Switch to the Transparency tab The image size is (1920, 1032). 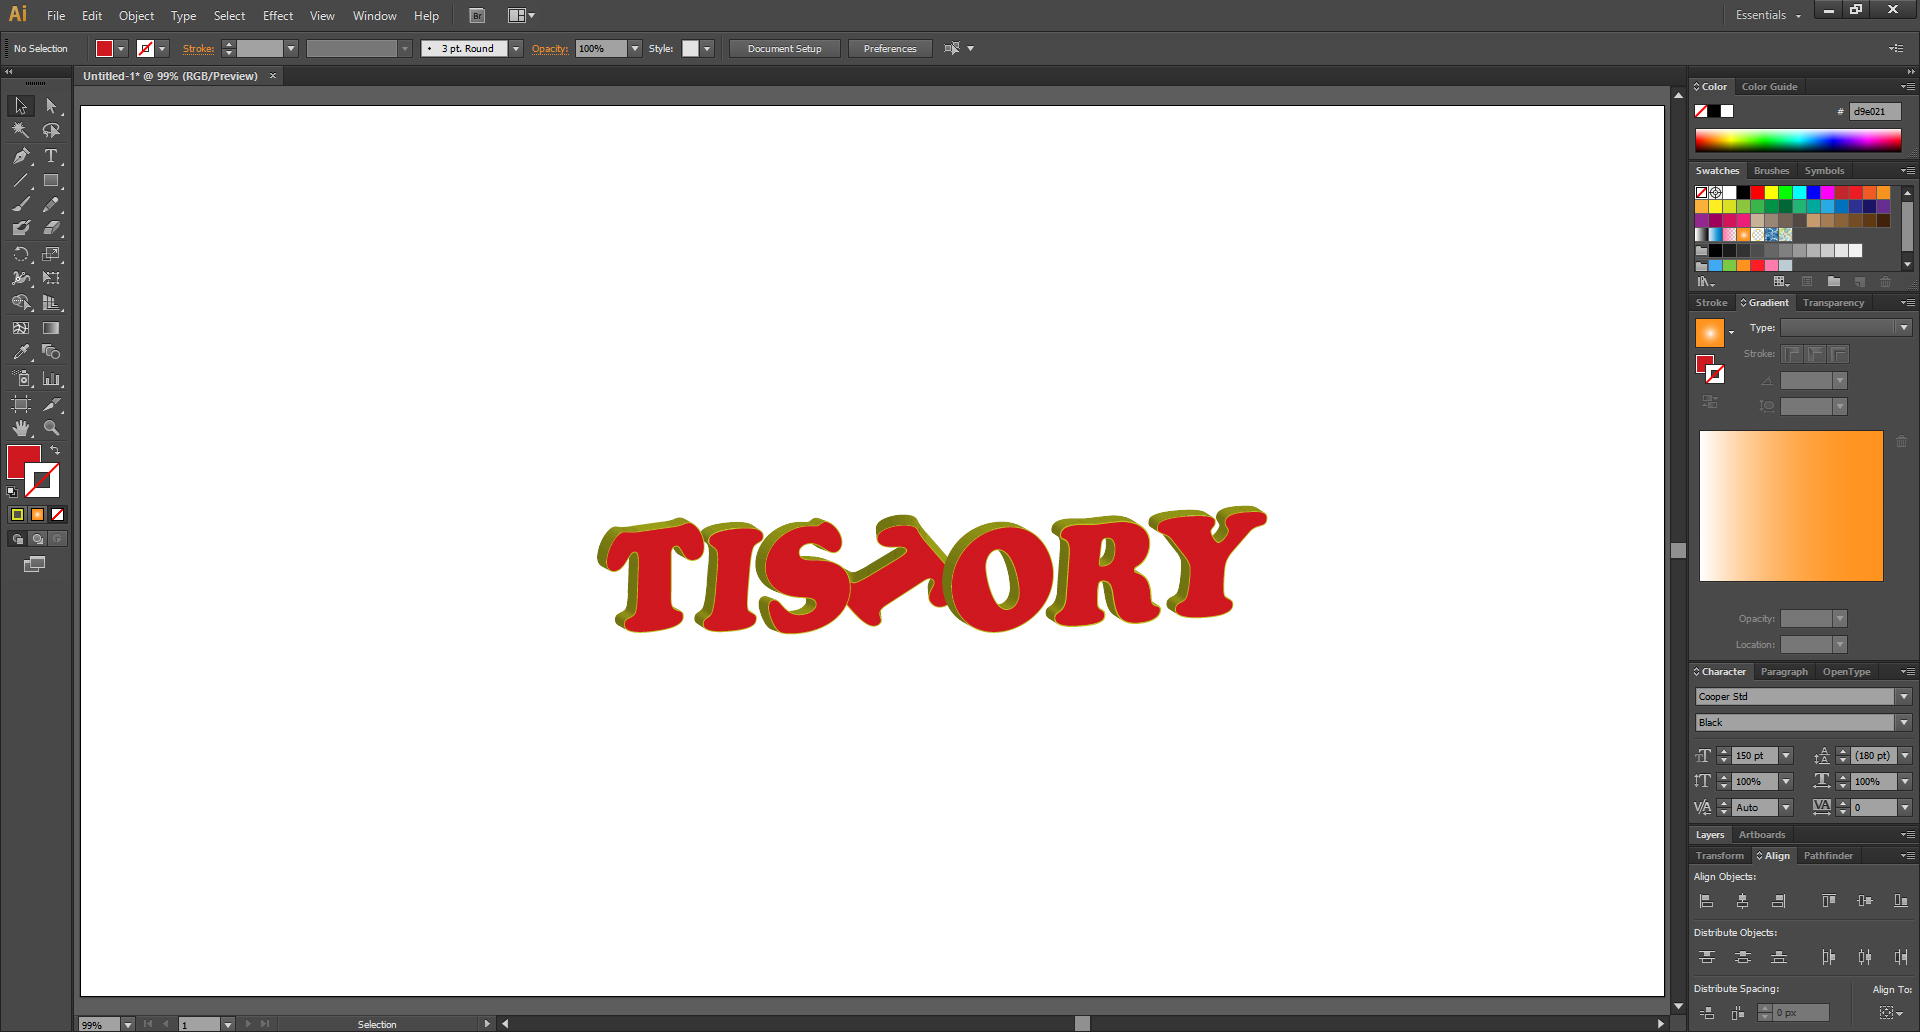point(1833,303)
